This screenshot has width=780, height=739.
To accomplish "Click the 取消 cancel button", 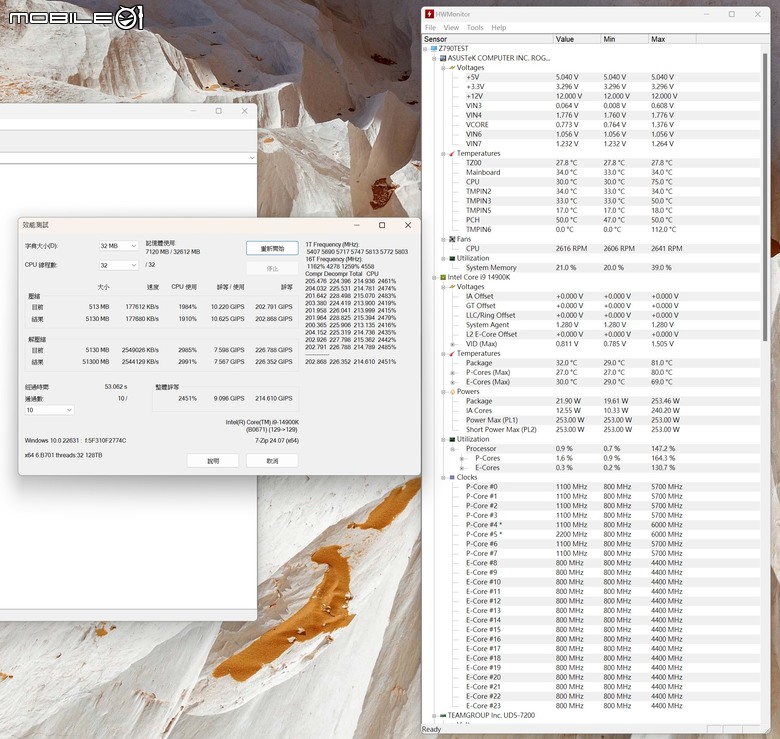I will pos(272,461).
